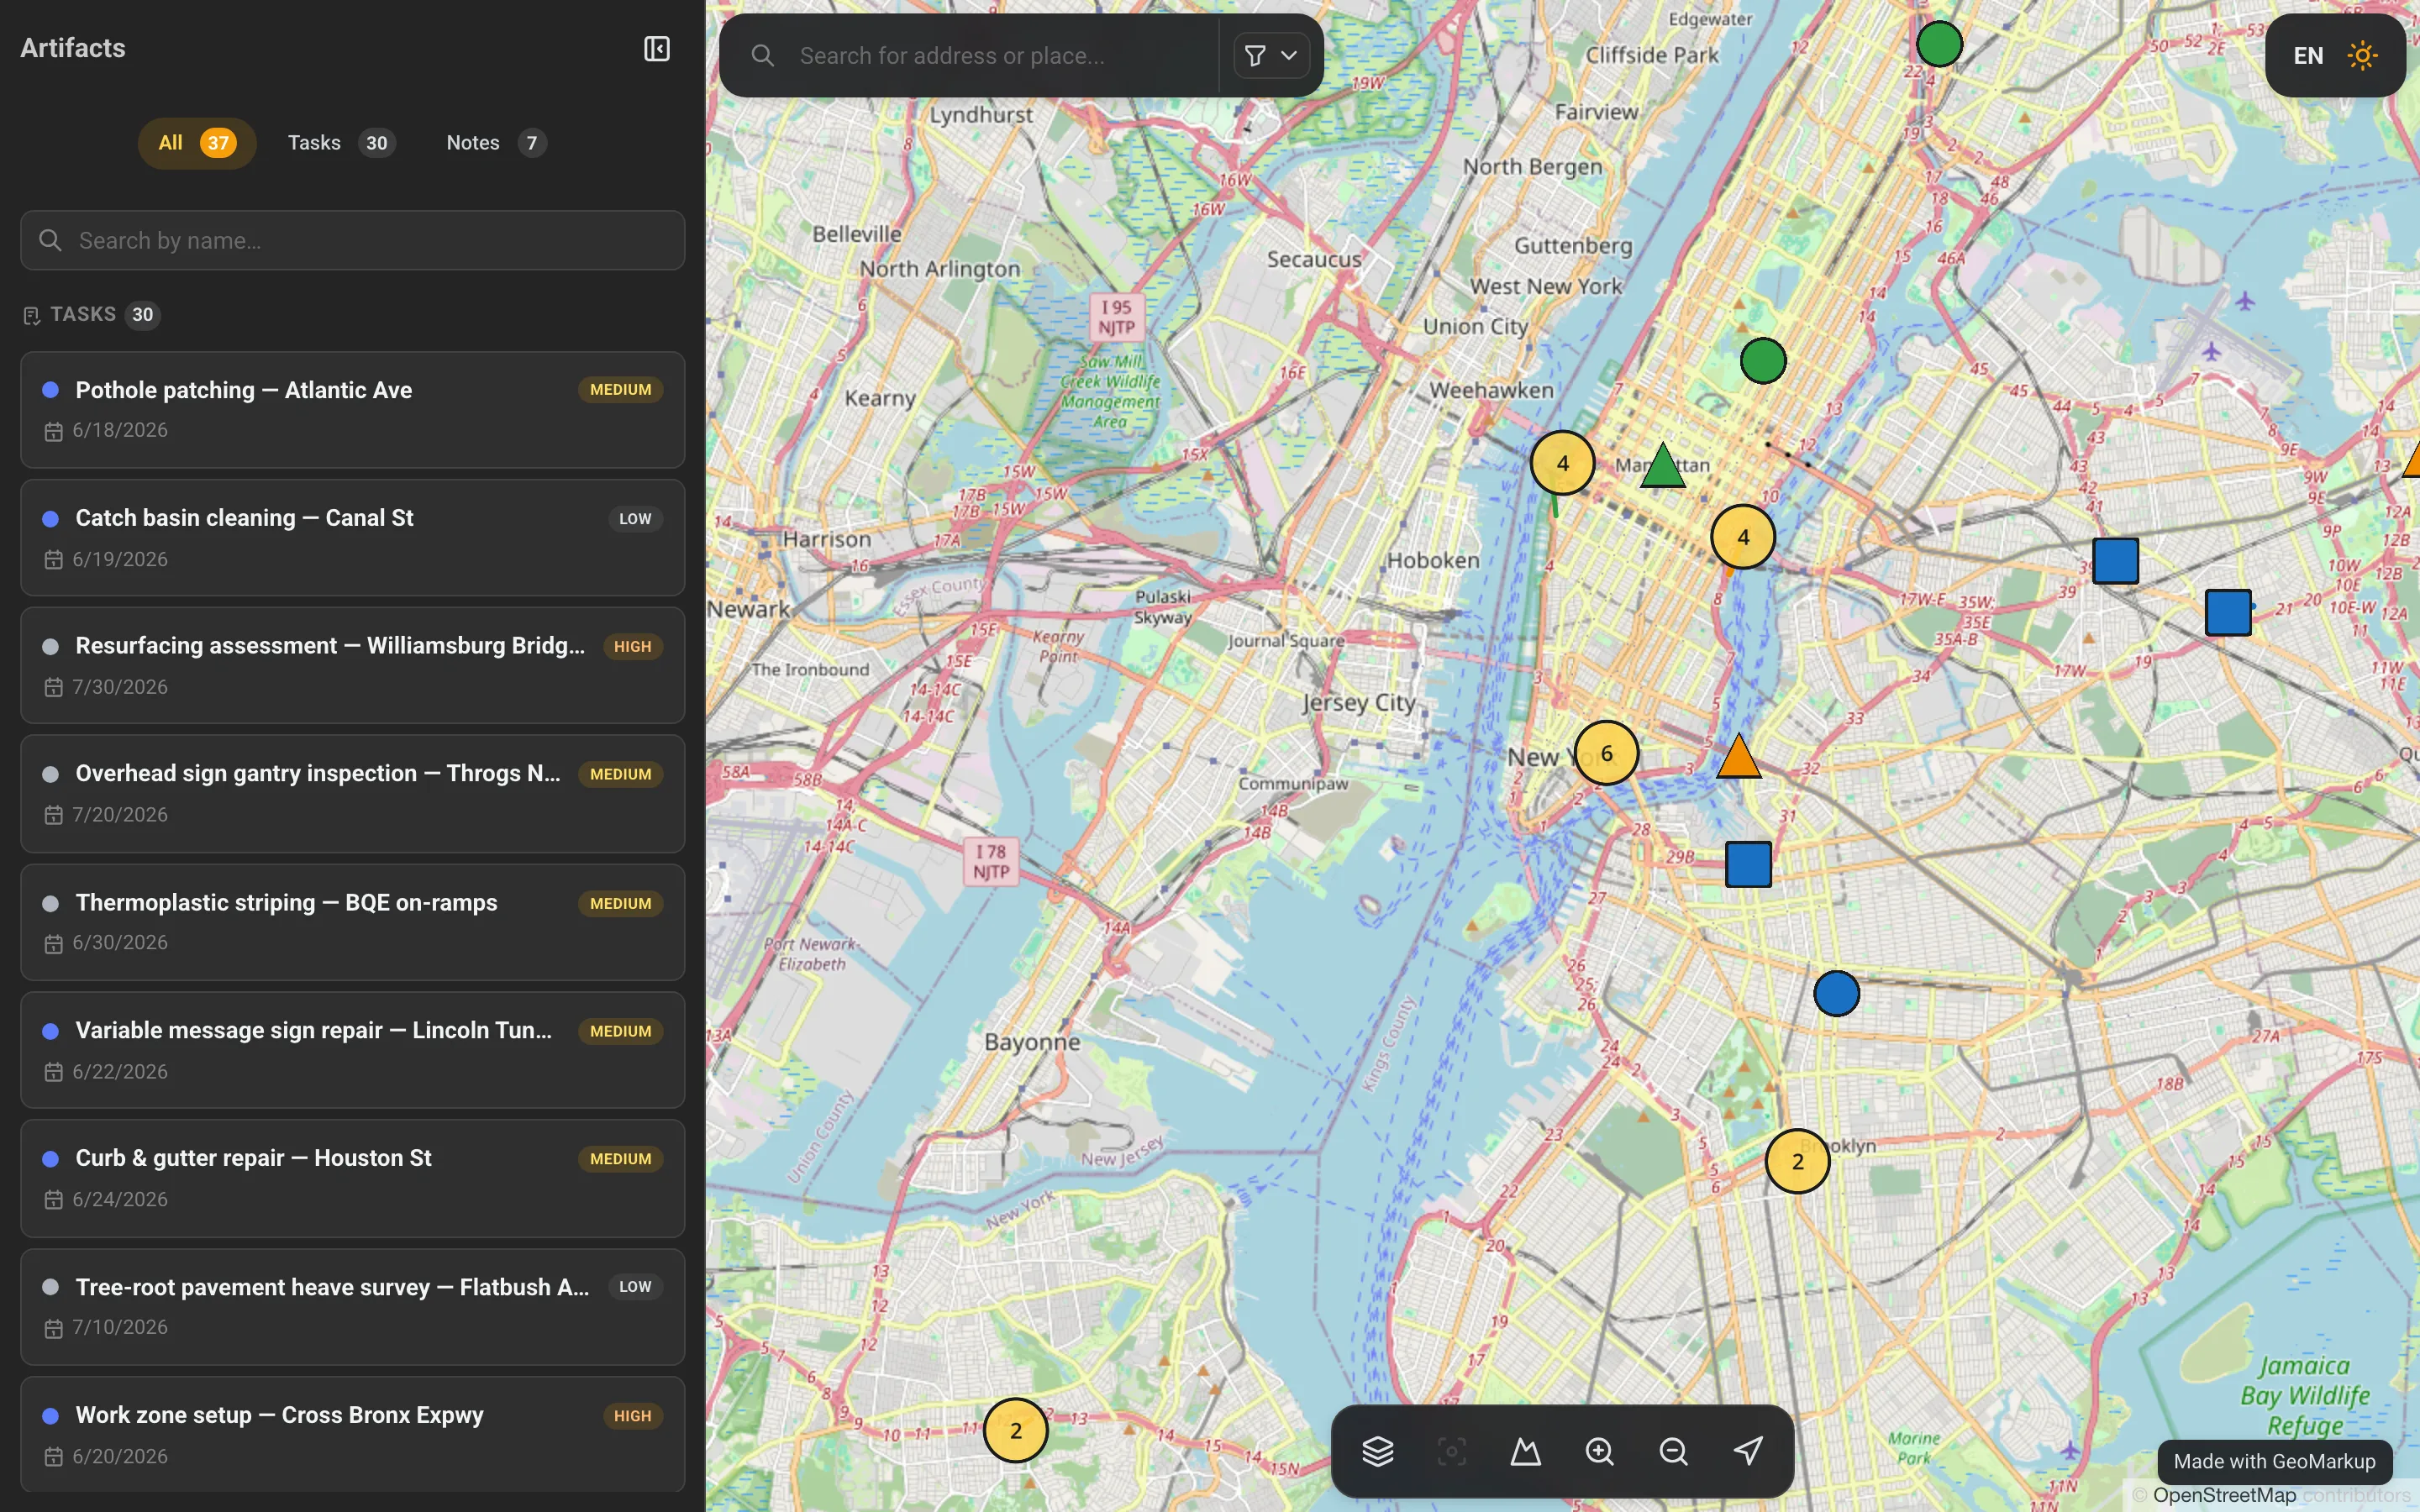Screen dimensions: 2420x1512
Task: Open Curb & gutter repair — Houston St
Action: point(352,1178)
